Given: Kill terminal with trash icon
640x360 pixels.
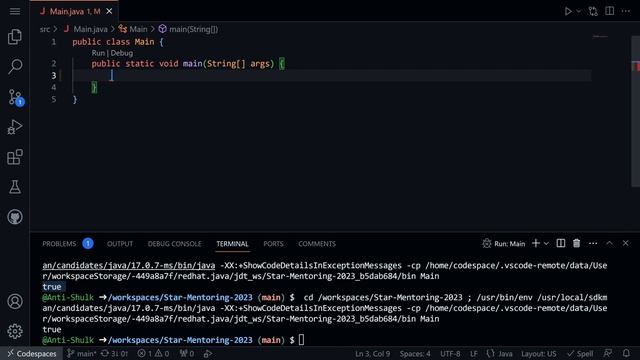Looking at the screenshot, I should click(x=576, y=243).
